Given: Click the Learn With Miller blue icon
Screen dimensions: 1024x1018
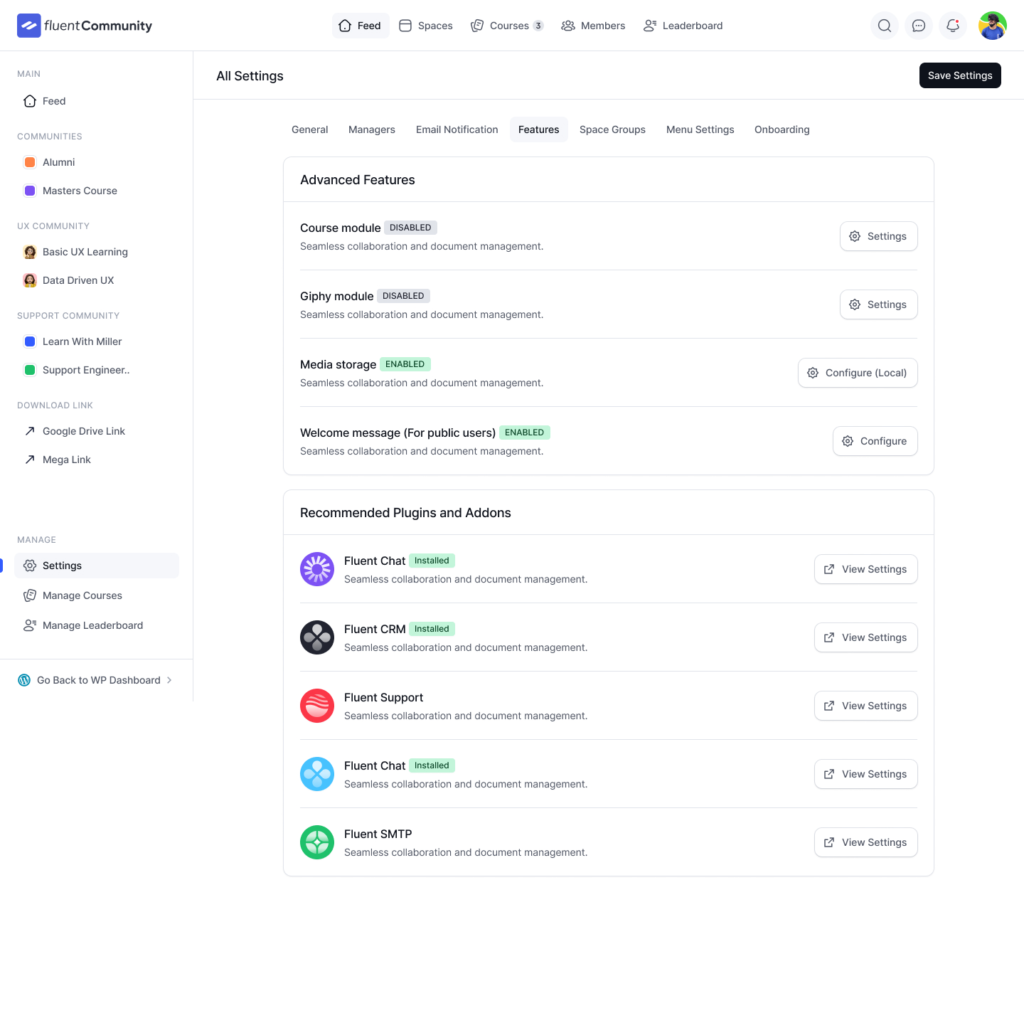Looking at the screenshot, I should click(30, 342).
